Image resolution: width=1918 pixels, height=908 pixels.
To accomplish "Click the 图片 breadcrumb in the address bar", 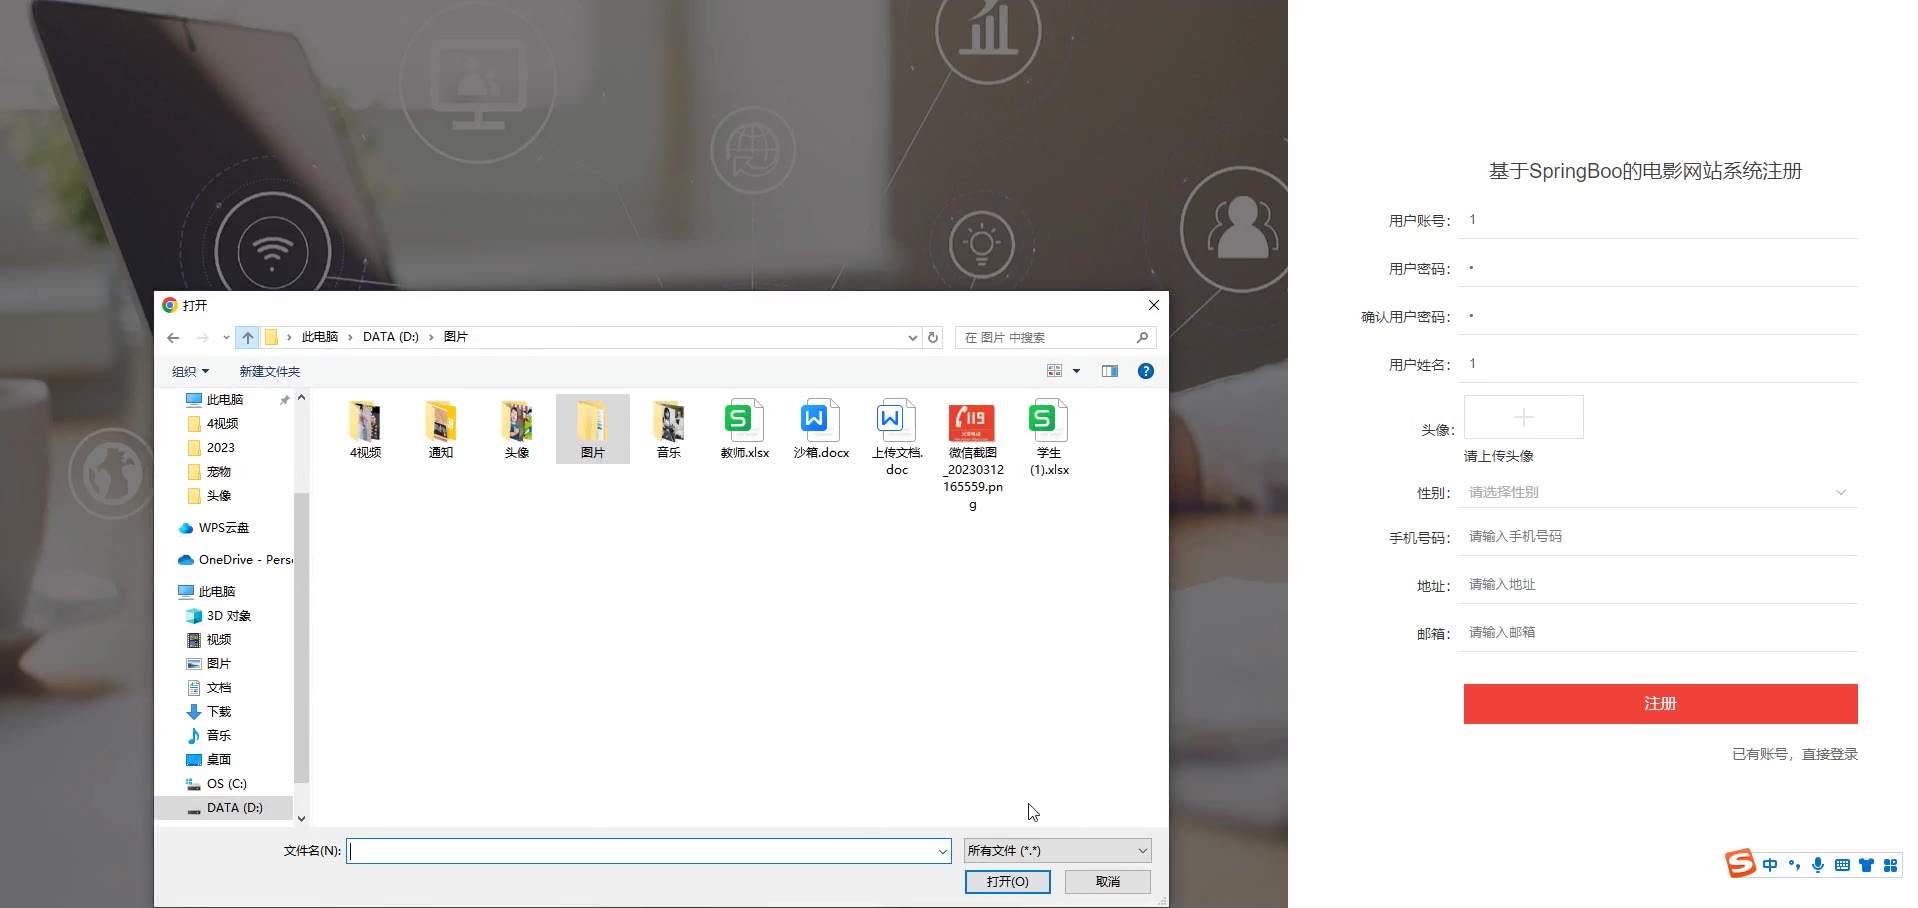I will [456, 337].
